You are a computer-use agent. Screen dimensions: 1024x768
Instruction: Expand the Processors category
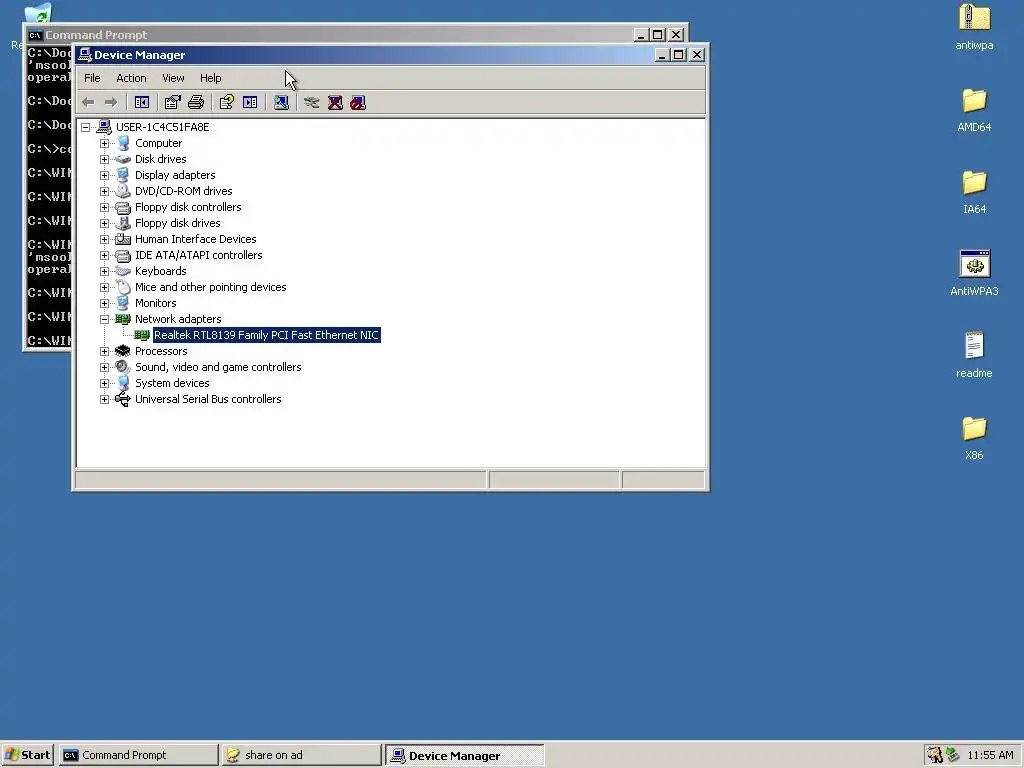104,351
